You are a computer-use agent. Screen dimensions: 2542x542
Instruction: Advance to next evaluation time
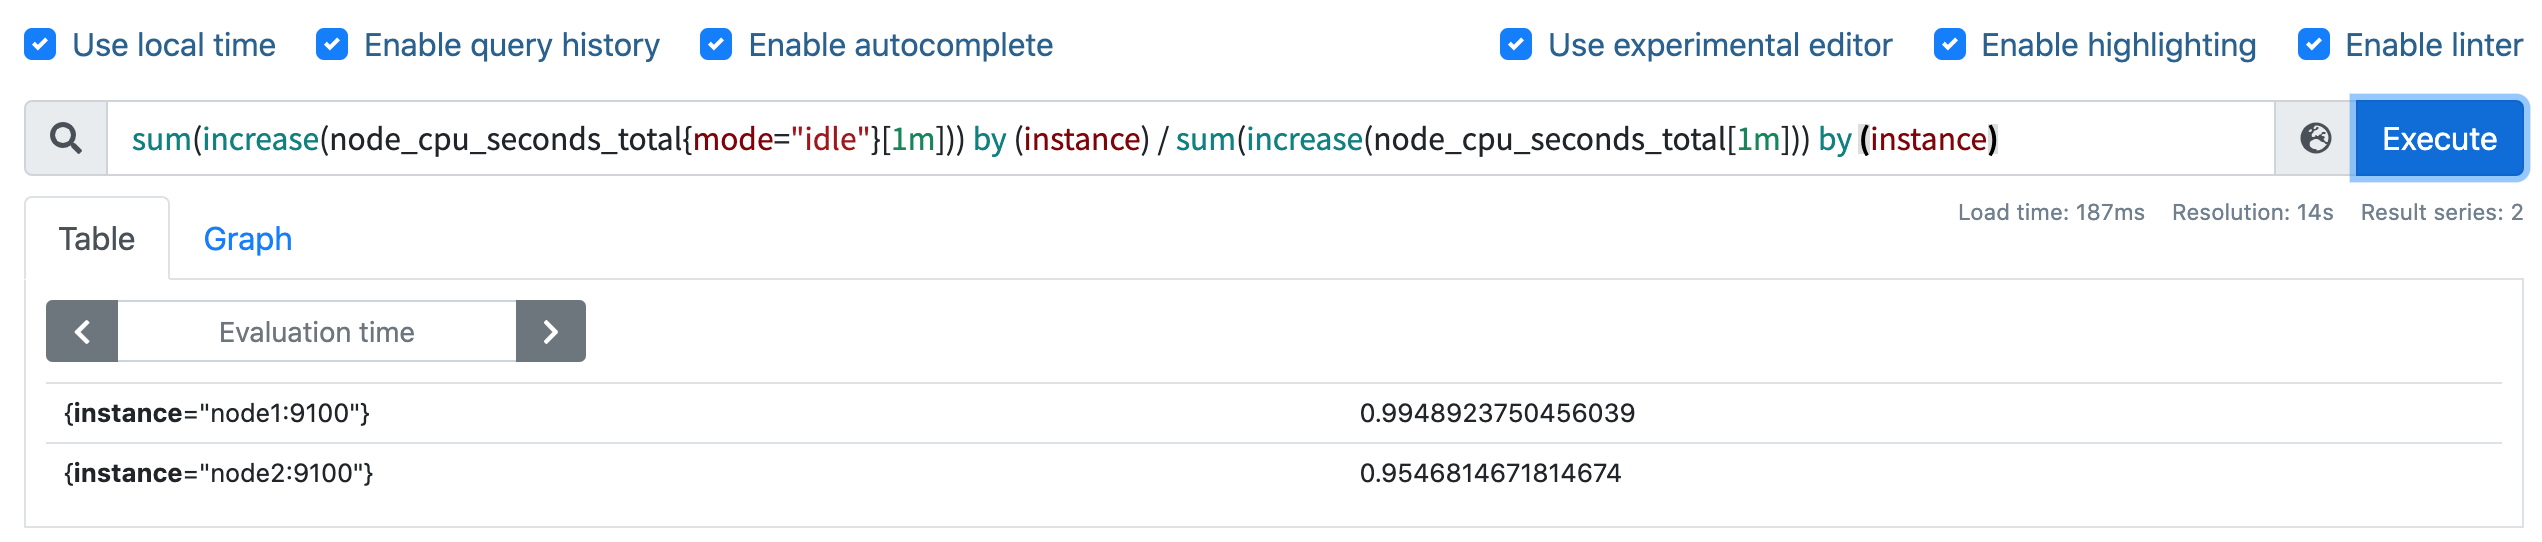click(x=550, y=332)
